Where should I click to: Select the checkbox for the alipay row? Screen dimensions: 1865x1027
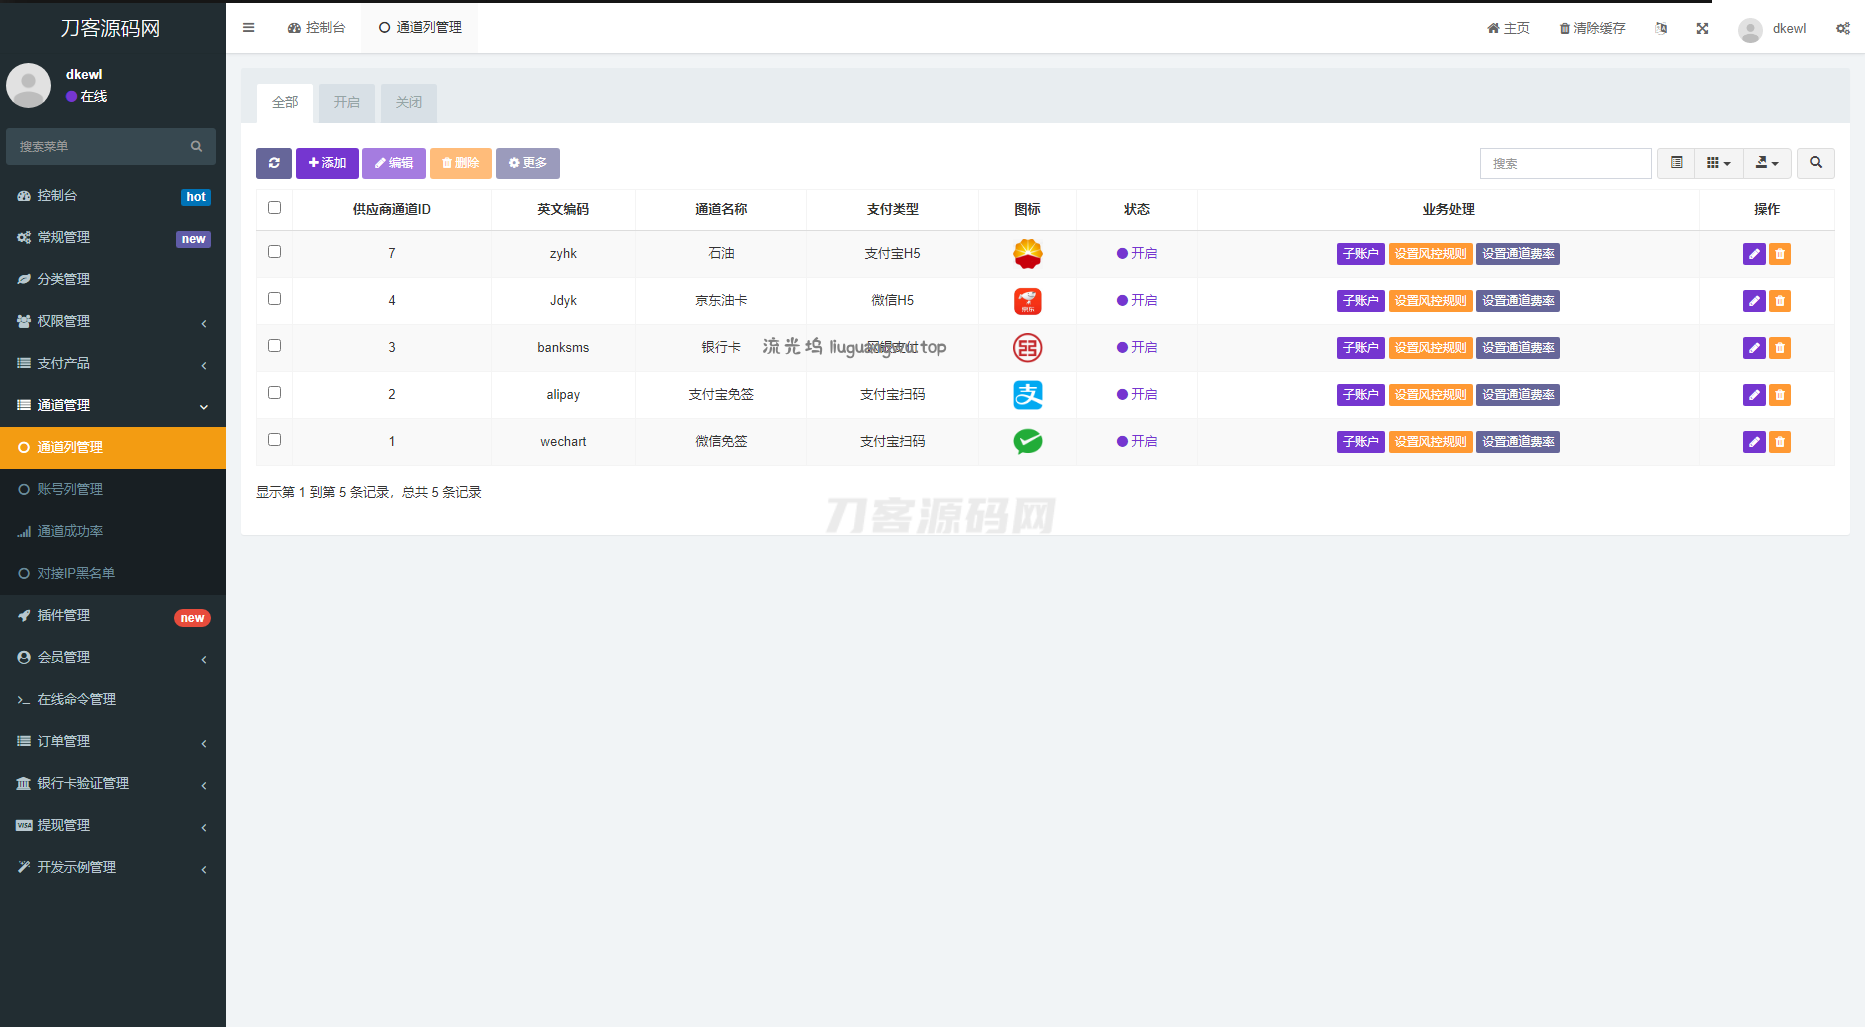pyautogui.click(x=274, y=393)
